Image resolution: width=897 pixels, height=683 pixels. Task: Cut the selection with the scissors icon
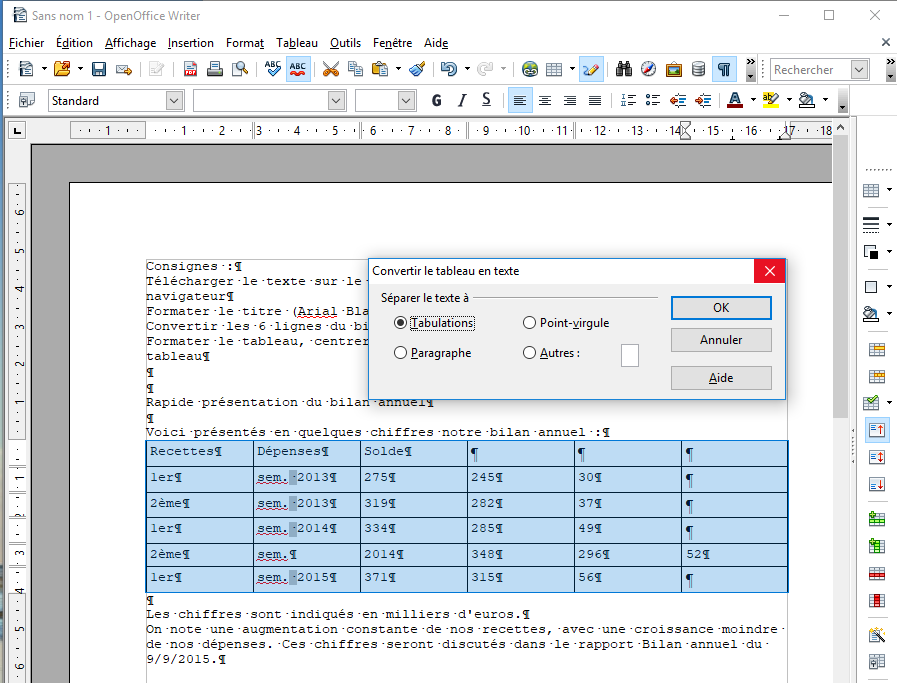[x=331, y=69]
